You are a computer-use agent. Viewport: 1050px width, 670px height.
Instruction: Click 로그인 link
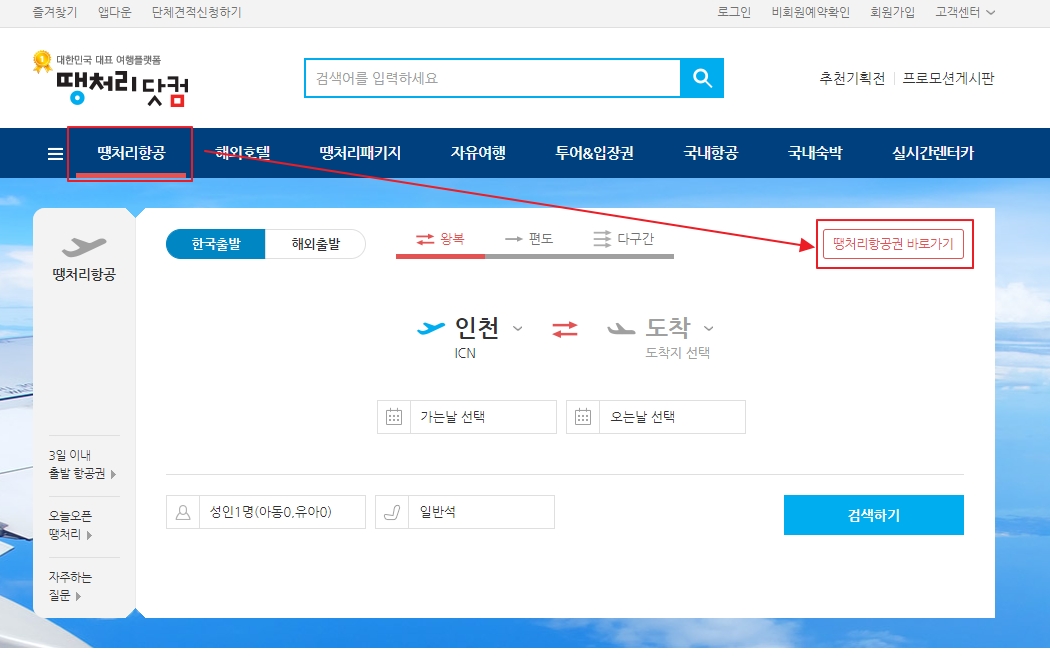point(734,12)
